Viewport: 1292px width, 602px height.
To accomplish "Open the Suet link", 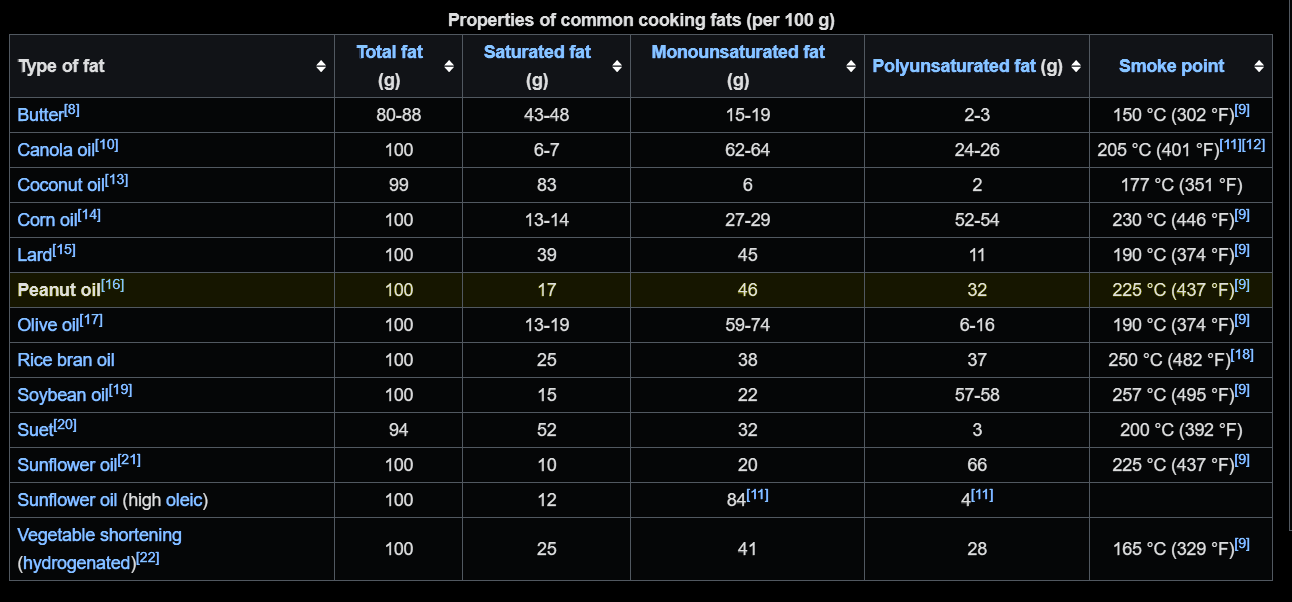I will tap(34, 430).
